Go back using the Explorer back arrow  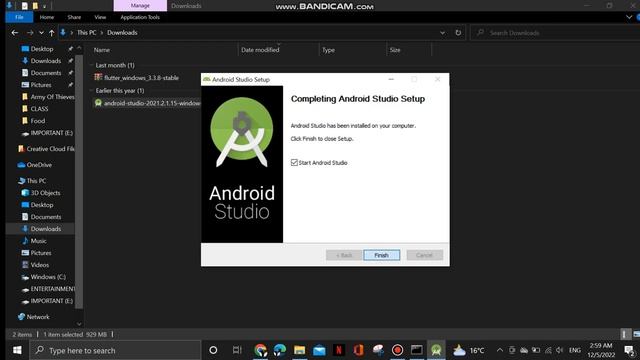pyautogui.click(x=15, y=33)
